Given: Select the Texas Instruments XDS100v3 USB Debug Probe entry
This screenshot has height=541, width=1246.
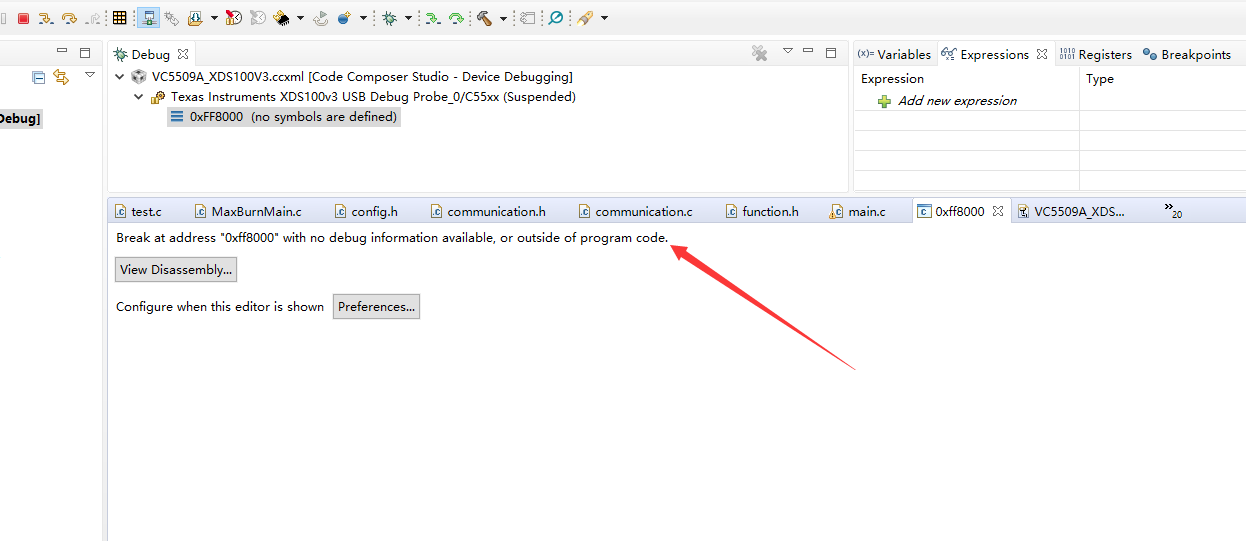Looking at the screenshot, I should click(x=373, y=97).
